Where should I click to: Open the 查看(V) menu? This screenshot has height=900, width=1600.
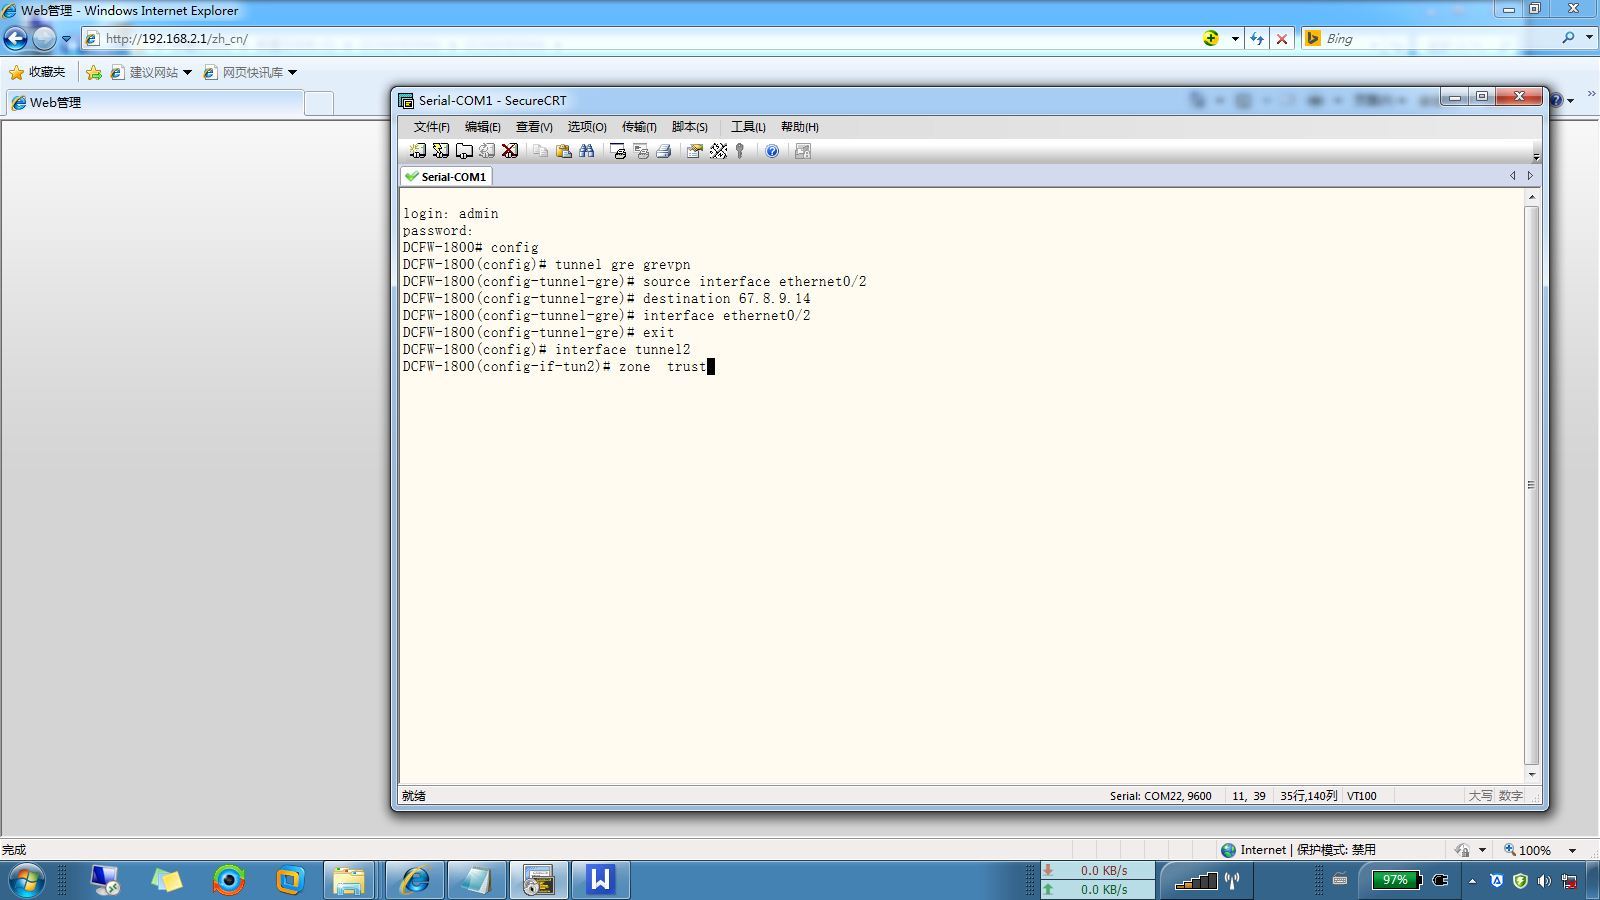534,127
